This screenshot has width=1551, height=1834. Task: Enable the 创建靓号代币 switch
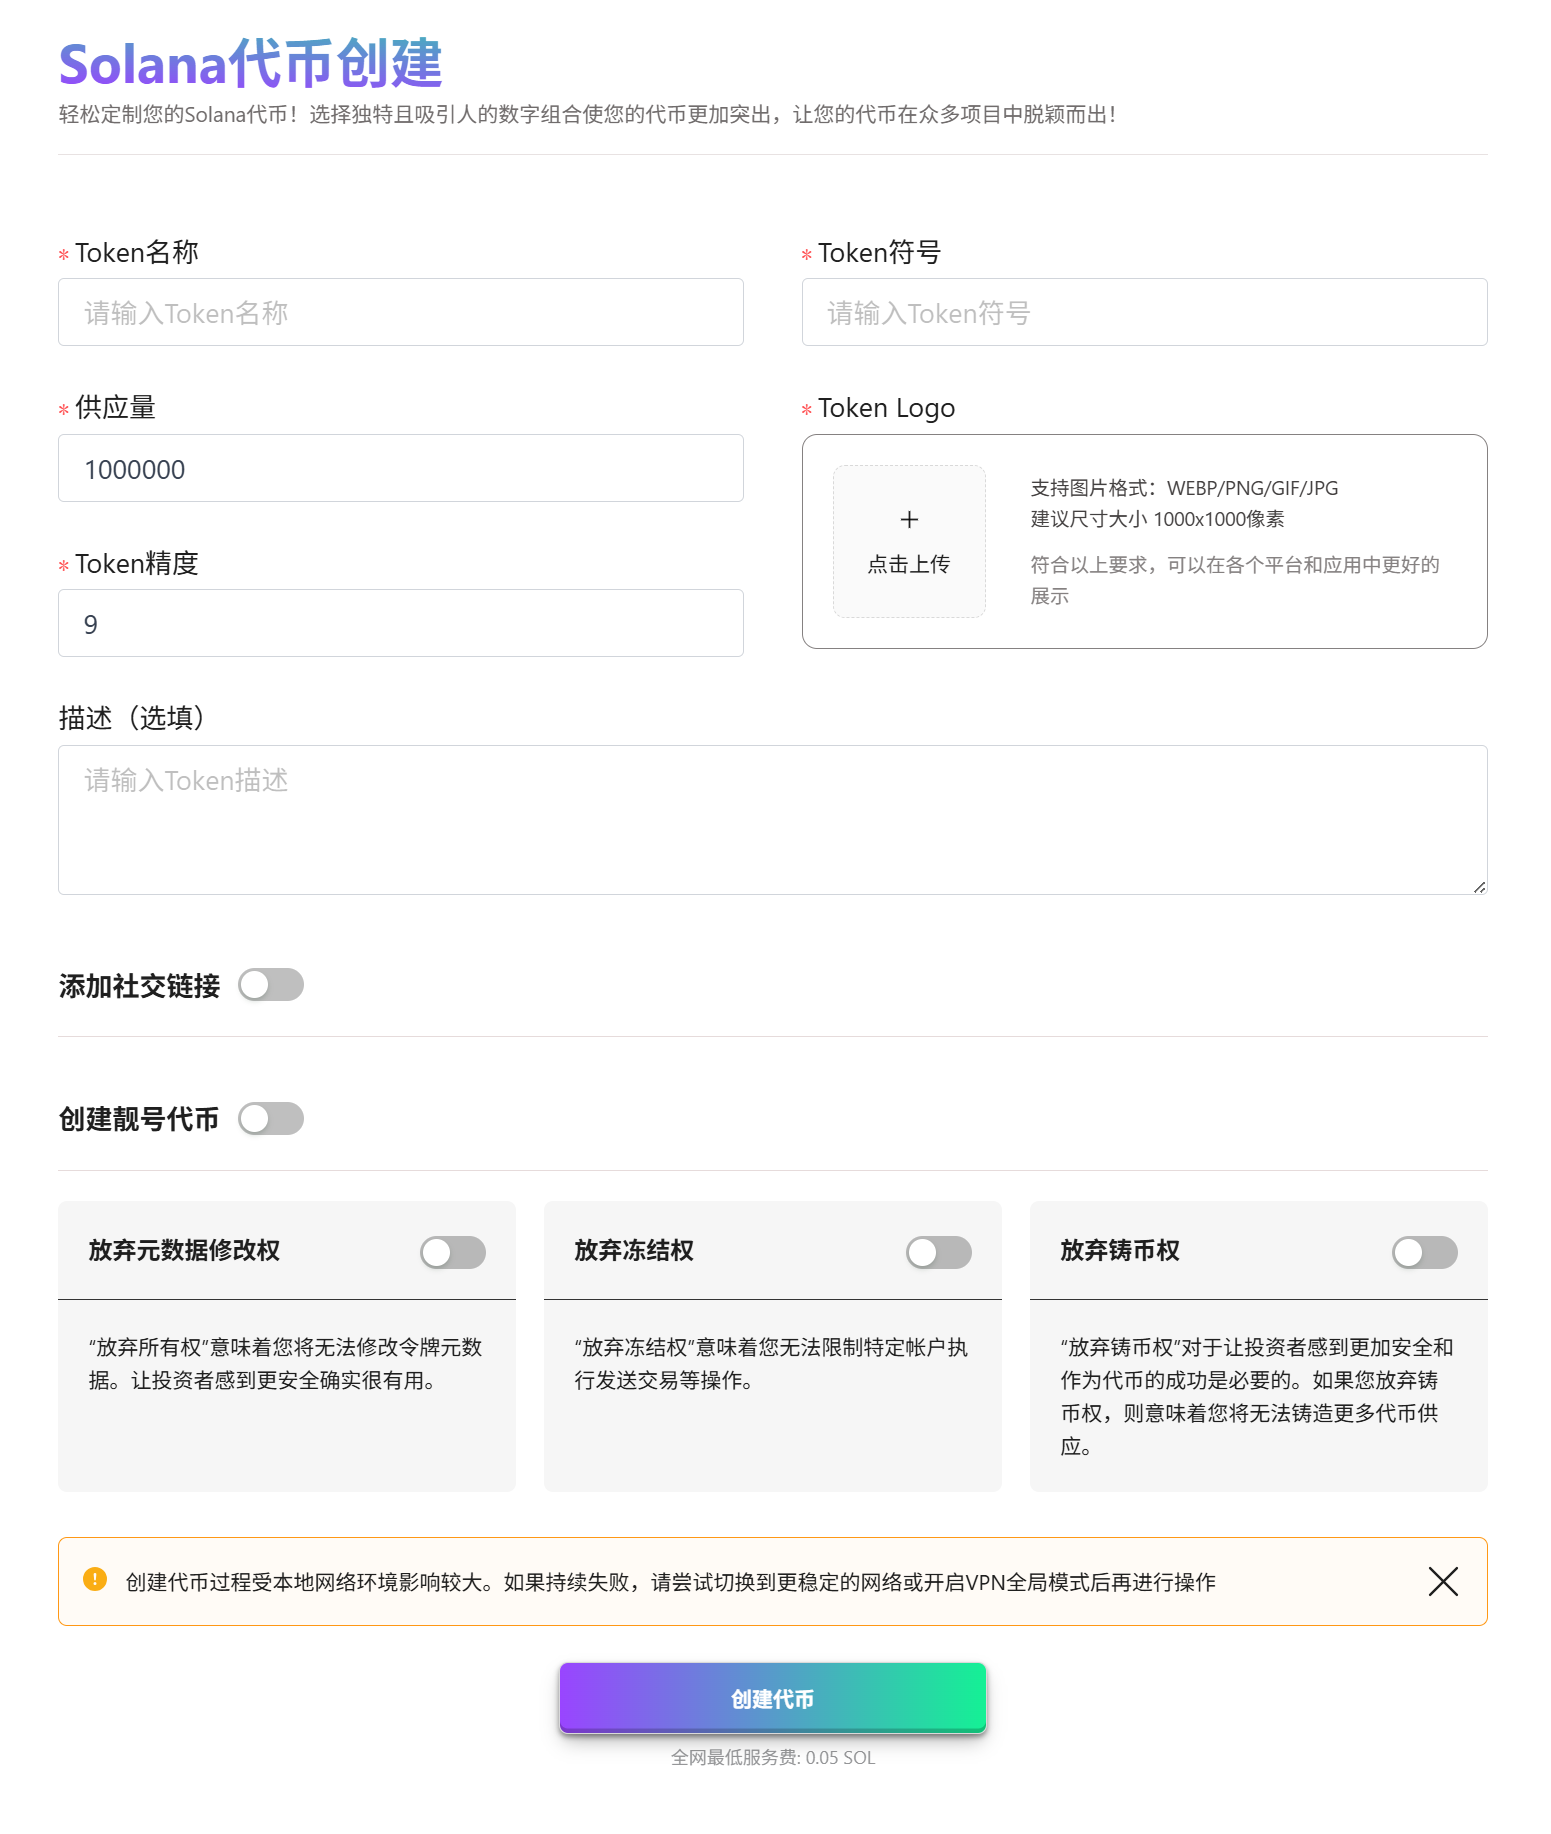(x=271, y=1118)
